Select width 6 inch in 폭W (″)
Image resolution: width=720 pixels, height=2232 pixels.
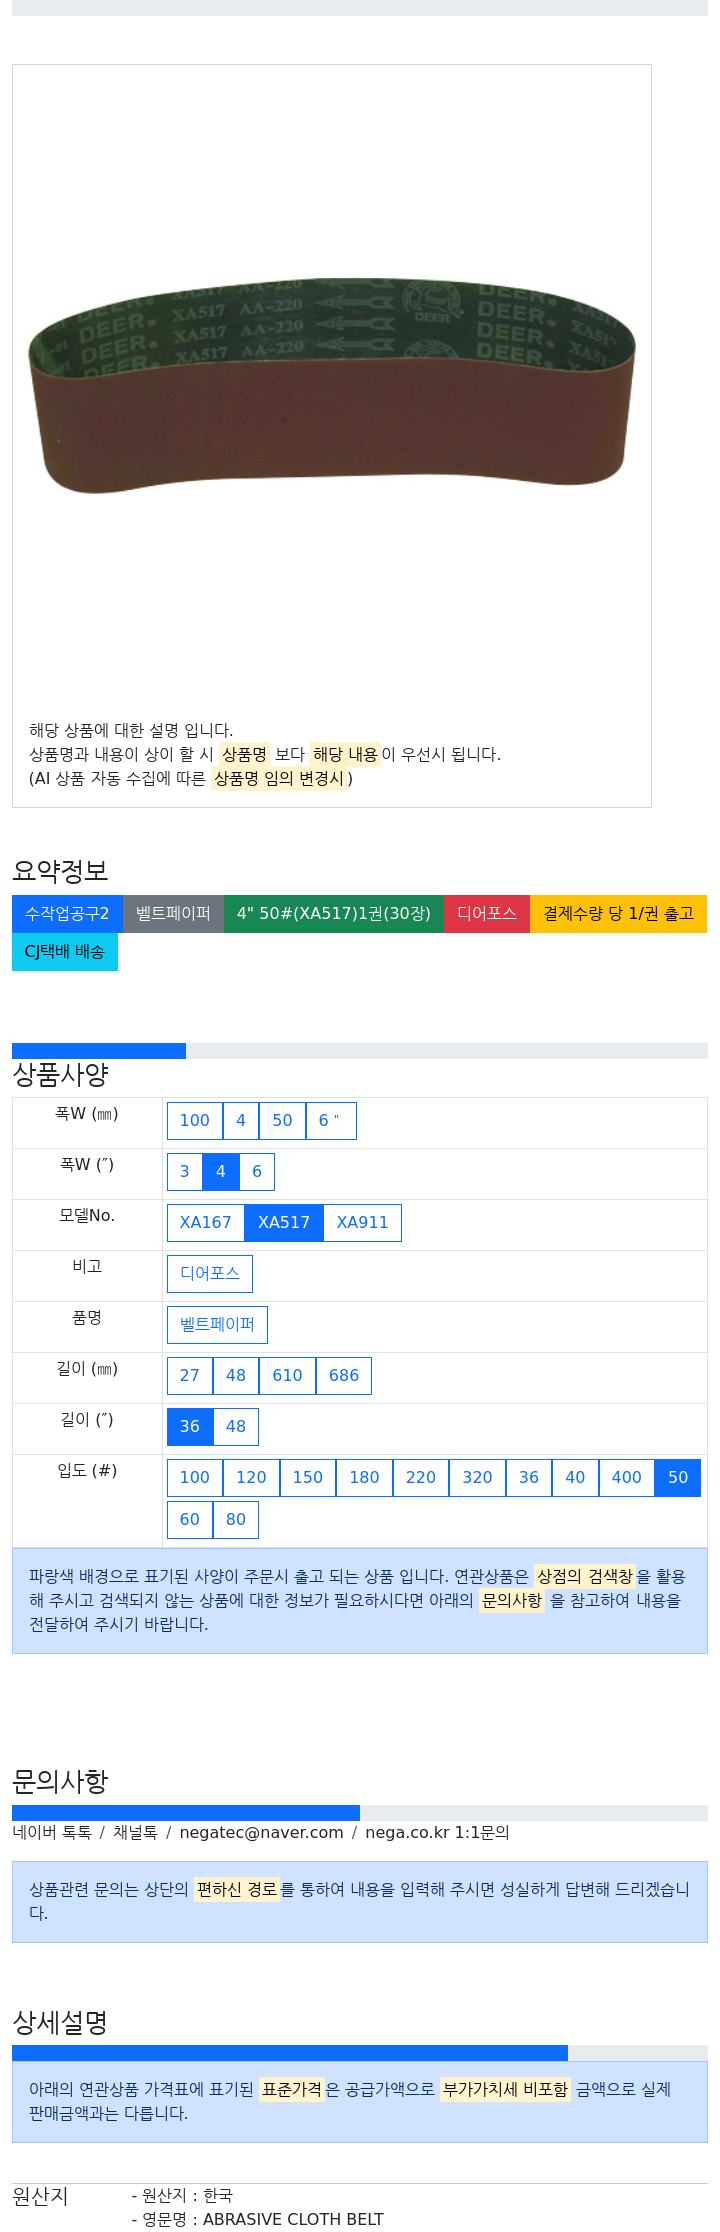click(257, 1172)
